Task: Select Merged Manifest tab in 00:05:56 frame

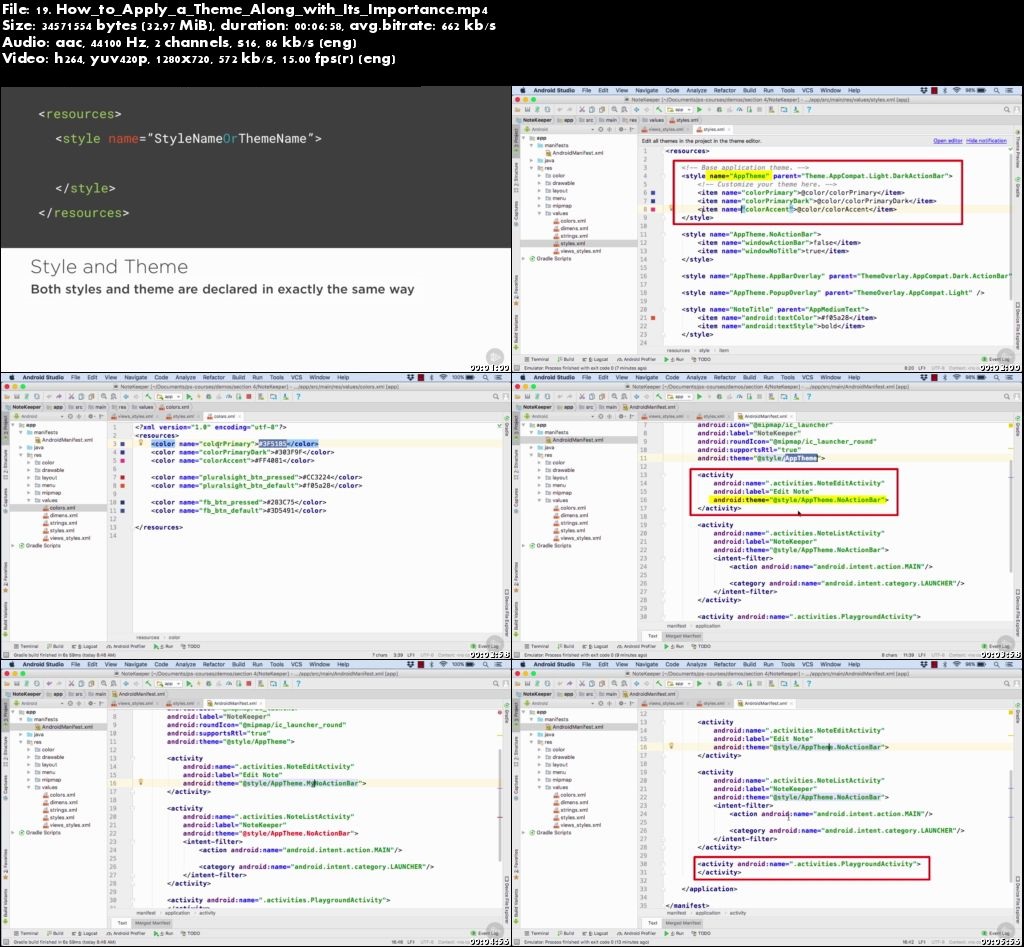Action: click(683, 923)
